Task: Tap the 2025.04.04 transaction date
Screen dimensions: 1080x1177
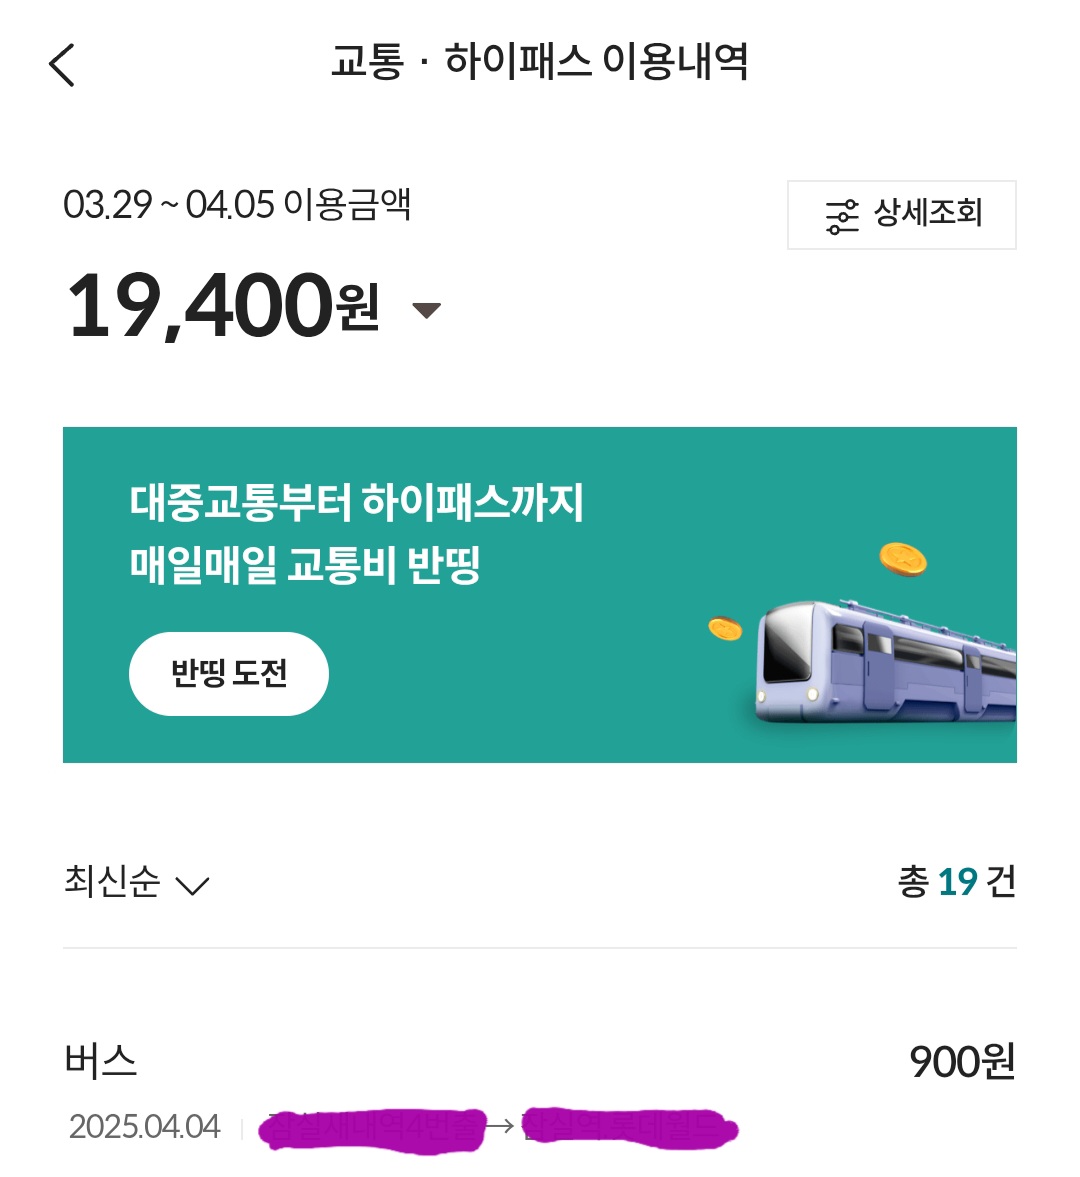Action: pos(145,1127)
